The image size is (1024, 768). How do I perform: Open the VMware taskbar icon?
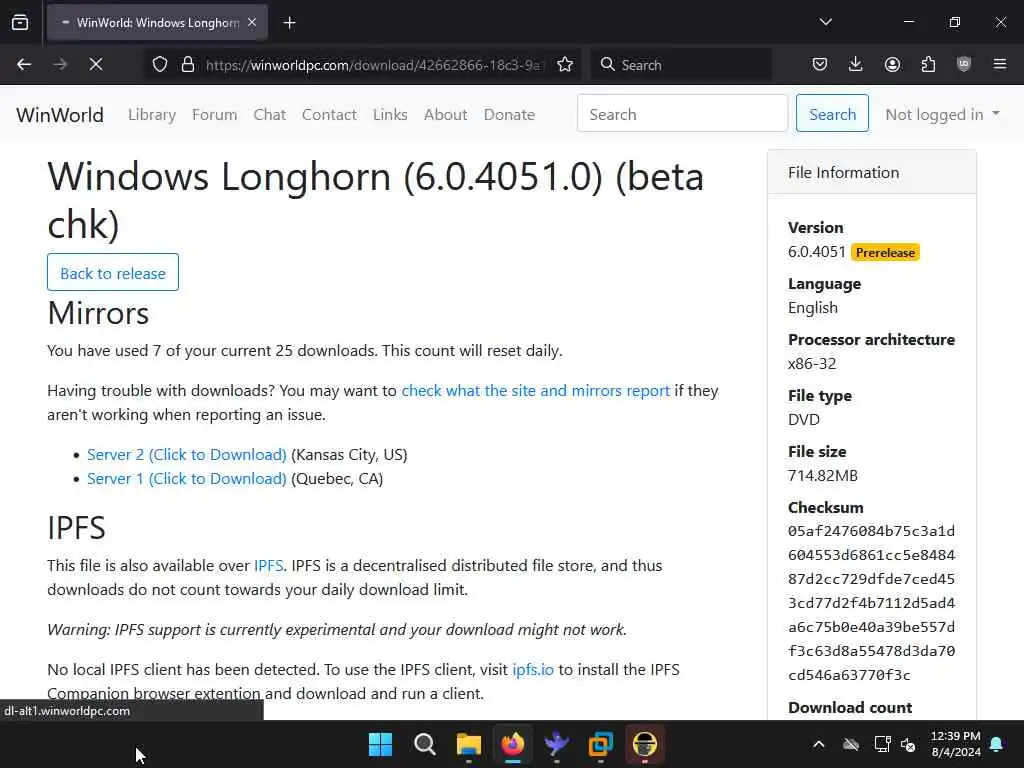coord(600,744)
